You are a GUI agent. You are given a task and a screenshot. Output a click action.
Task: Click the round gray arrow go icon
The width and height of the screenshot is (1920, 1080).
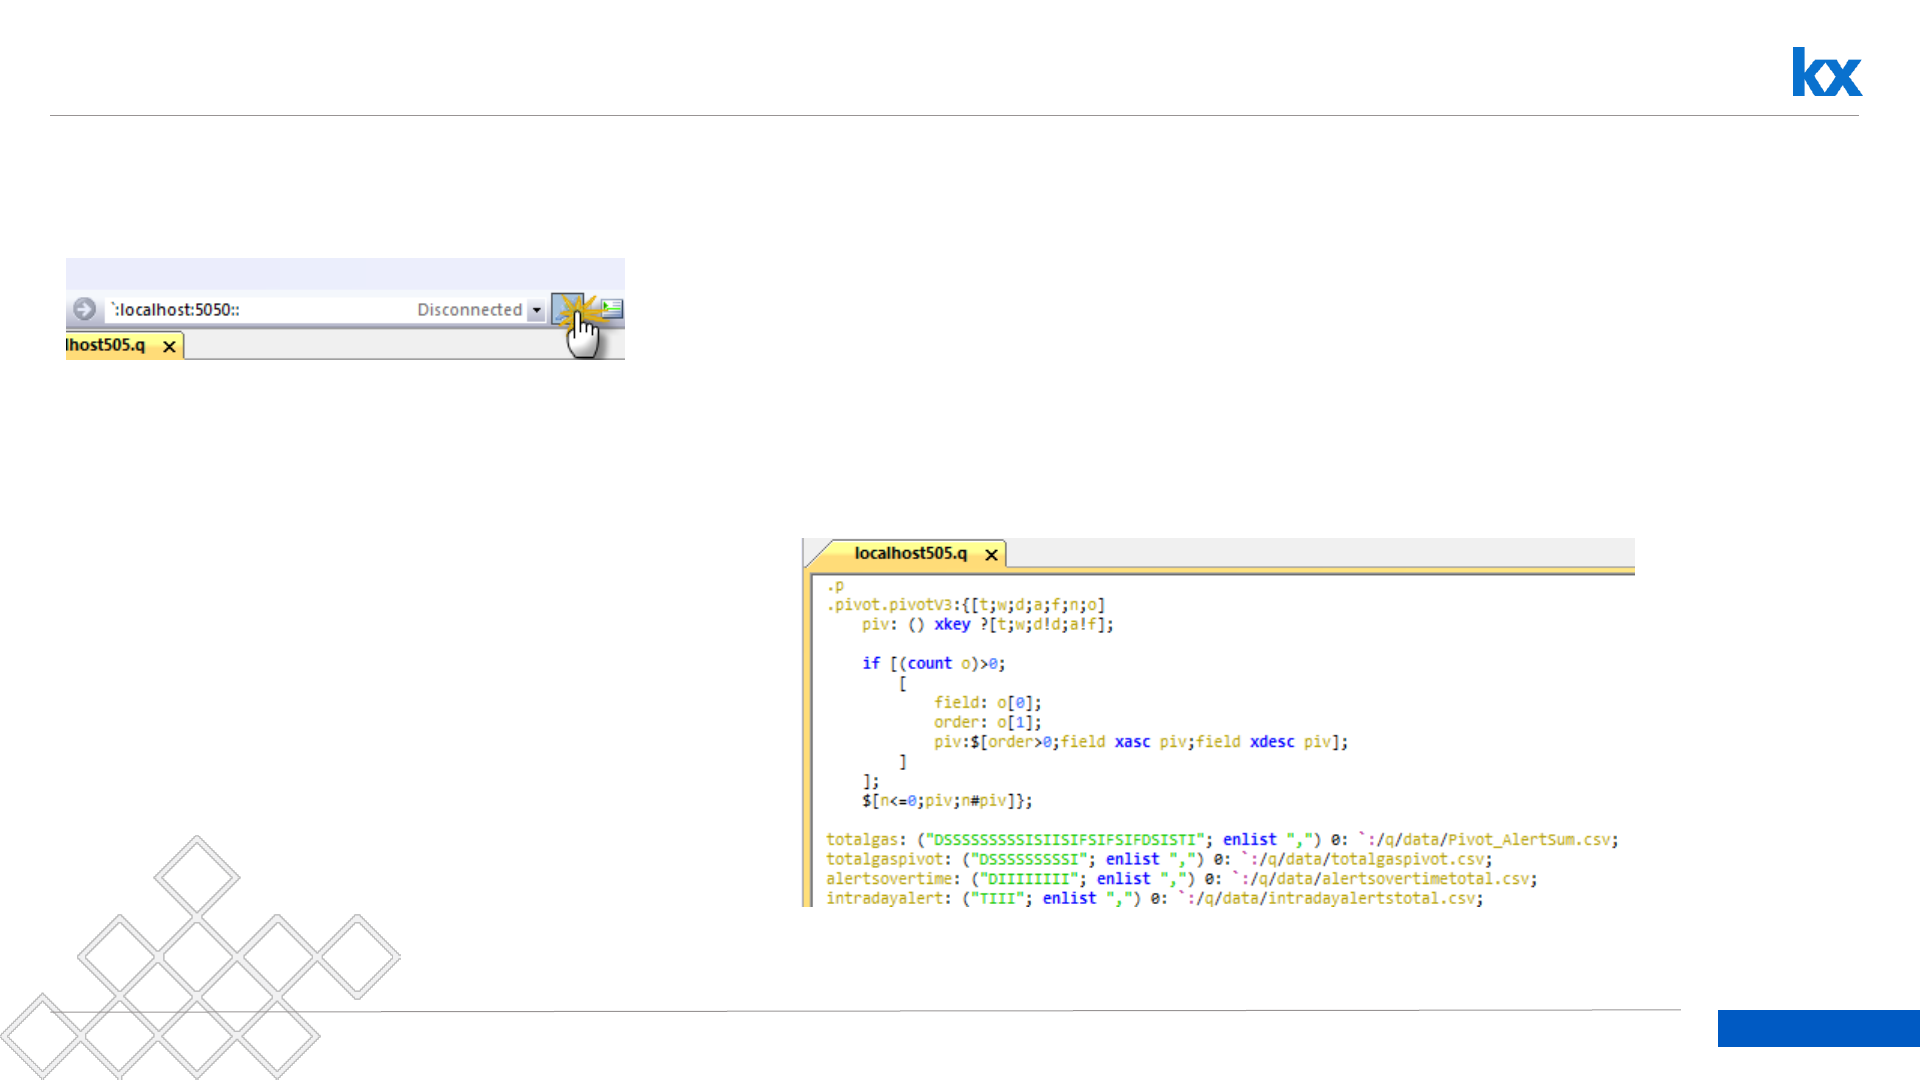pyautogui.click(x=85, y=310)
